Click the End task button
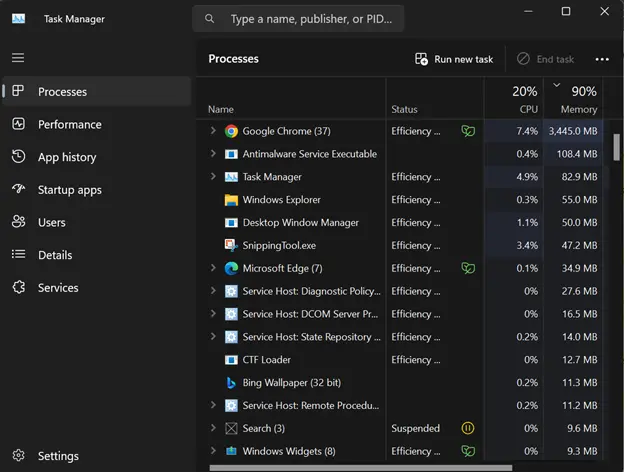The height and width of the screenshot is (472, 626). coord(546,59)
